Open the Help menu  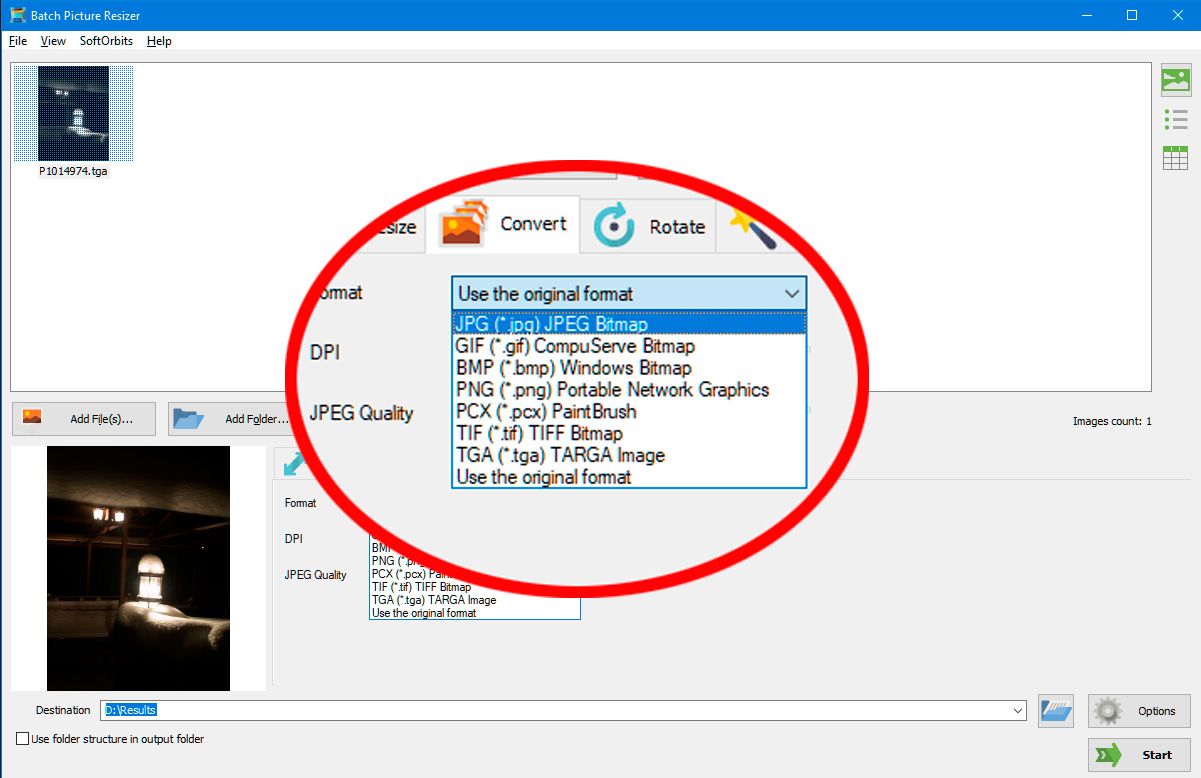coord(159,41)
